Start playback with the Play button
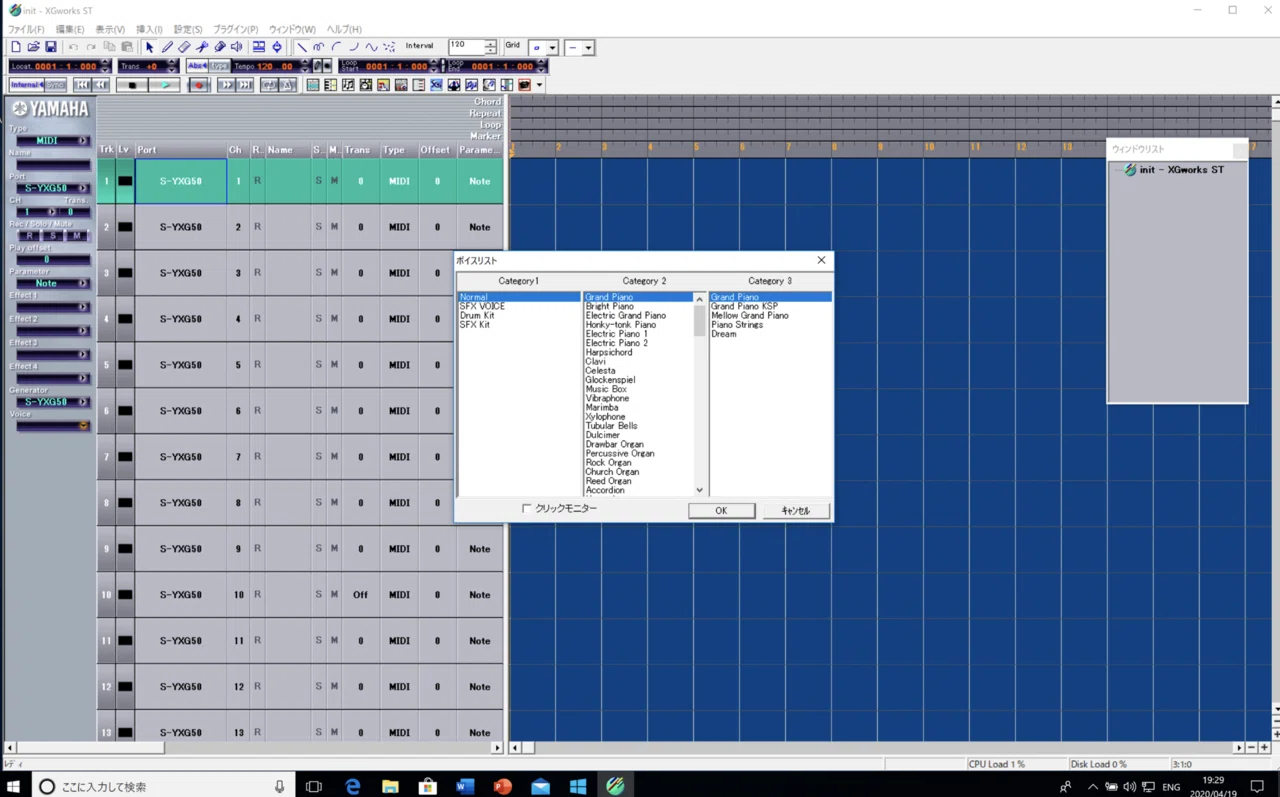Viewport: 1280px width, 797px height. click(x=164, y=85)
